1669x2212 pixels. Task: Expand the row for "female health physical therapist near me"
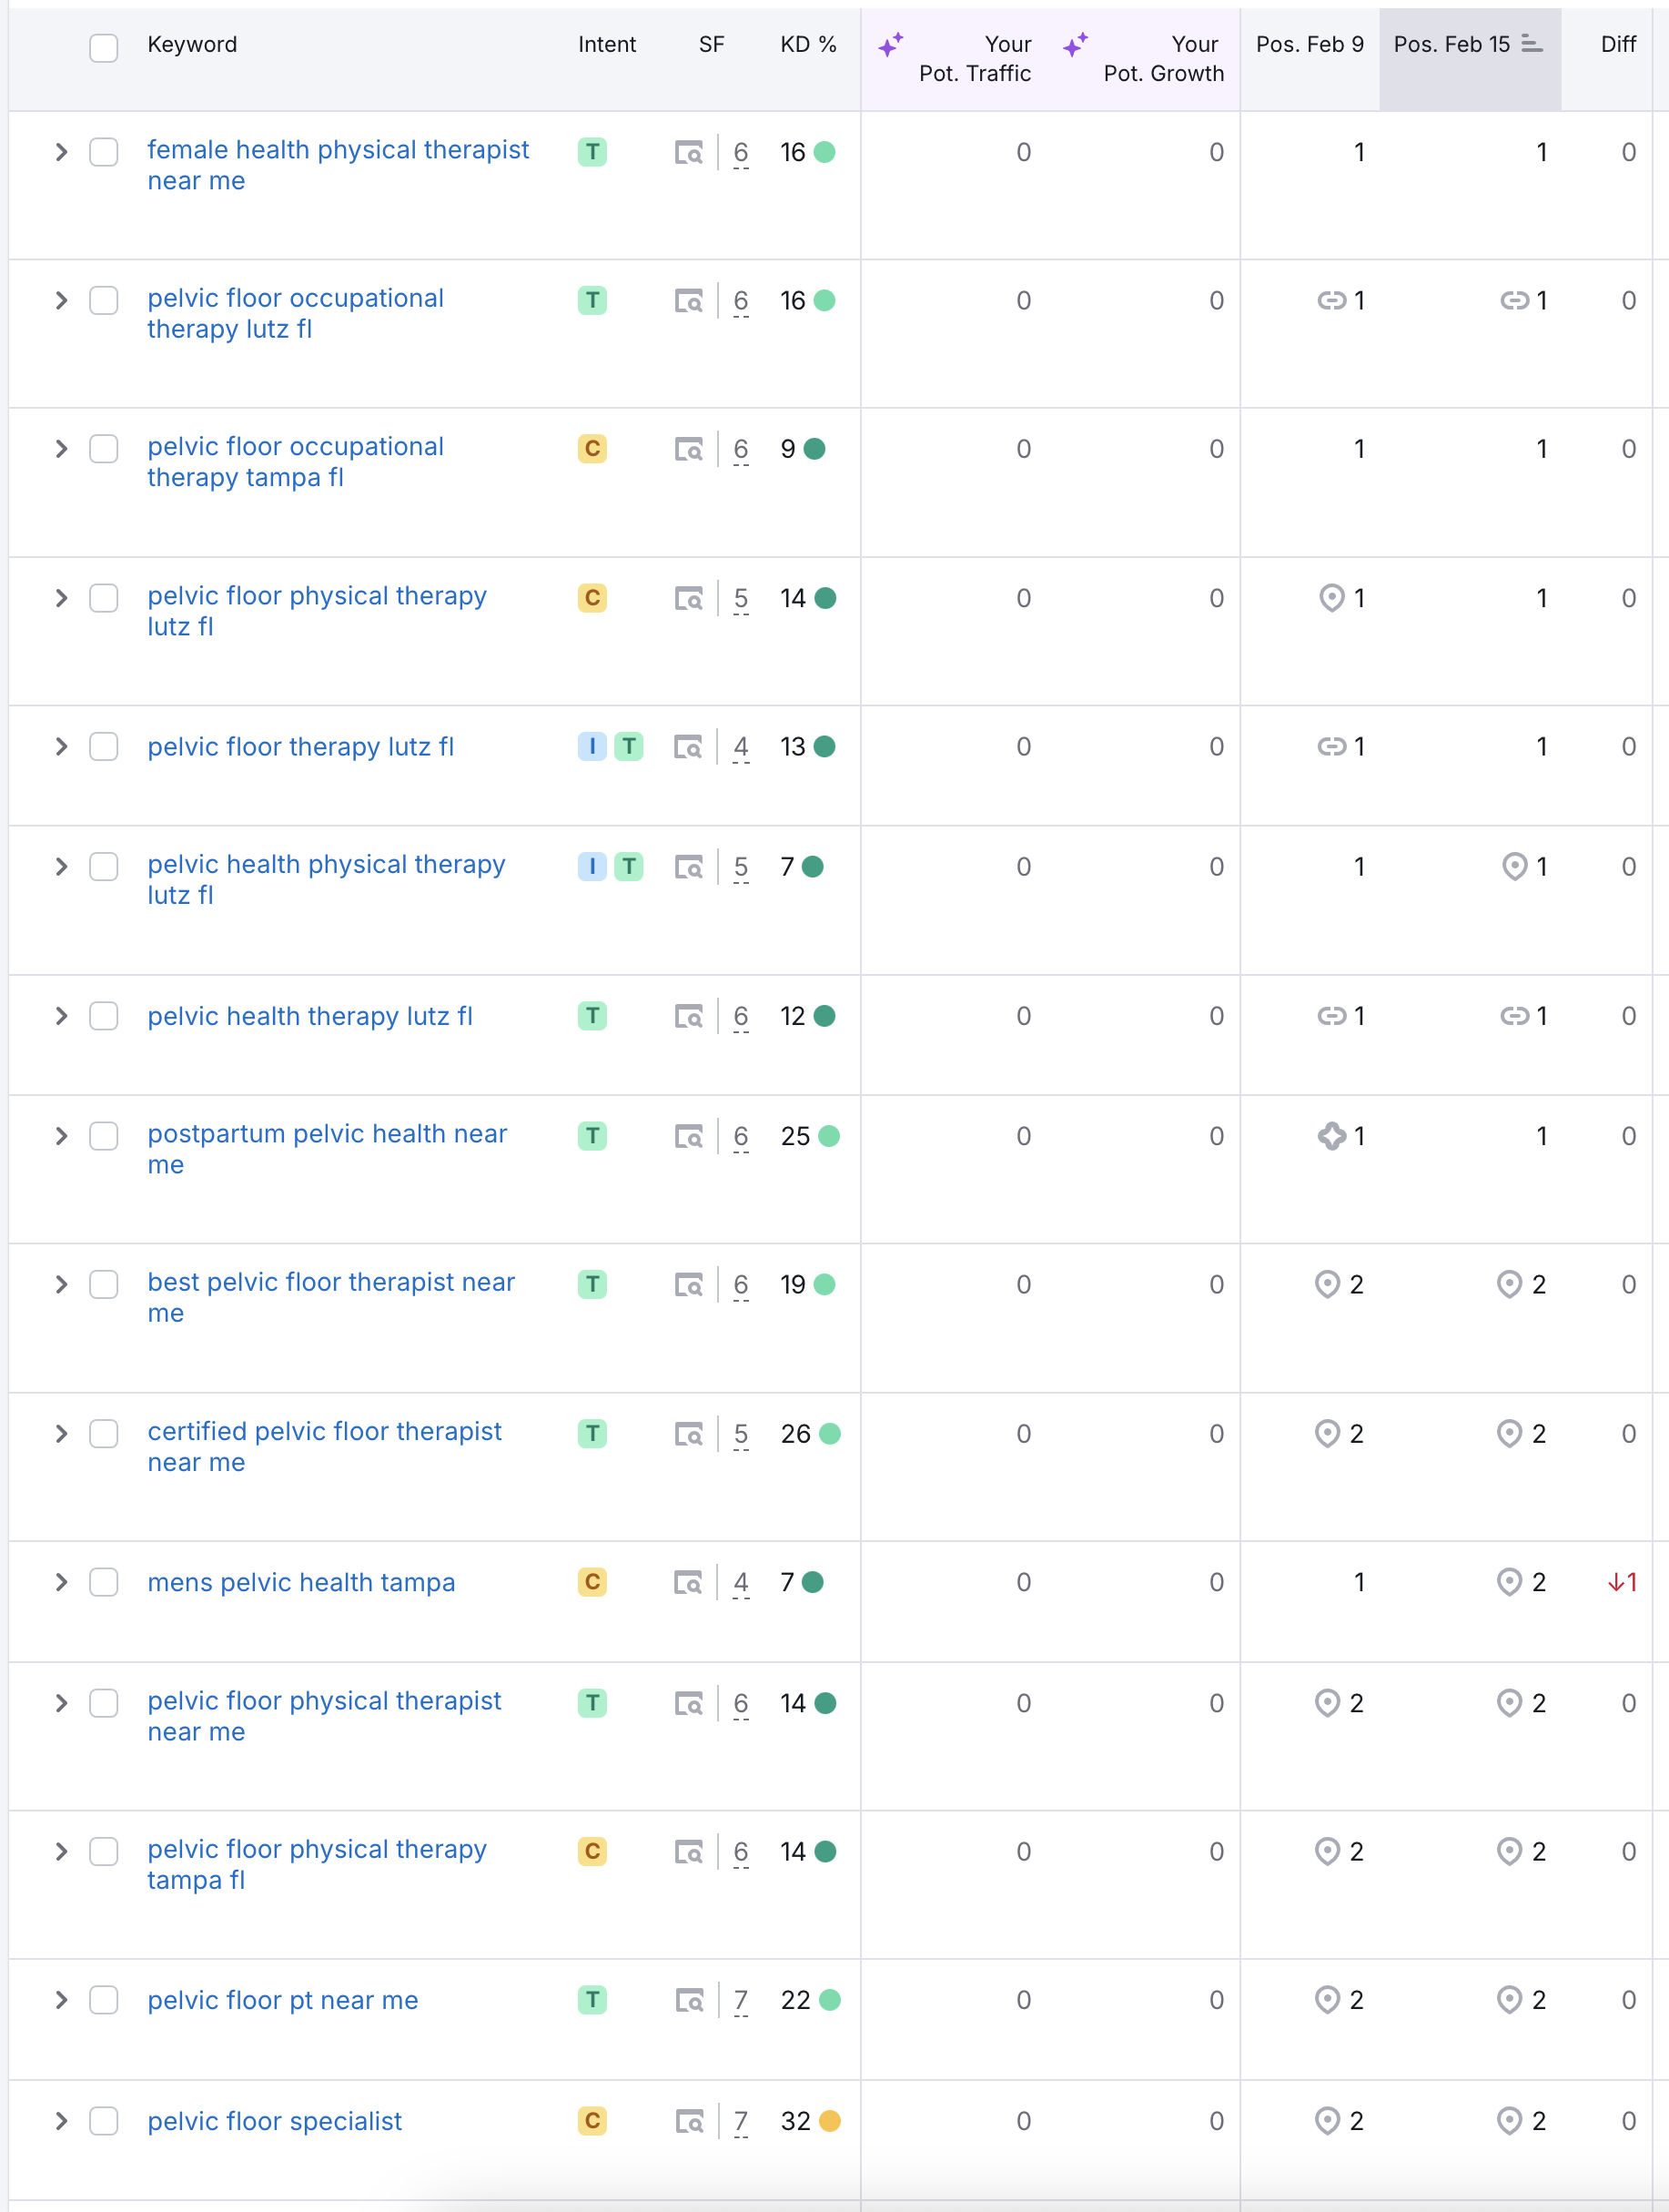coord(61,151)
